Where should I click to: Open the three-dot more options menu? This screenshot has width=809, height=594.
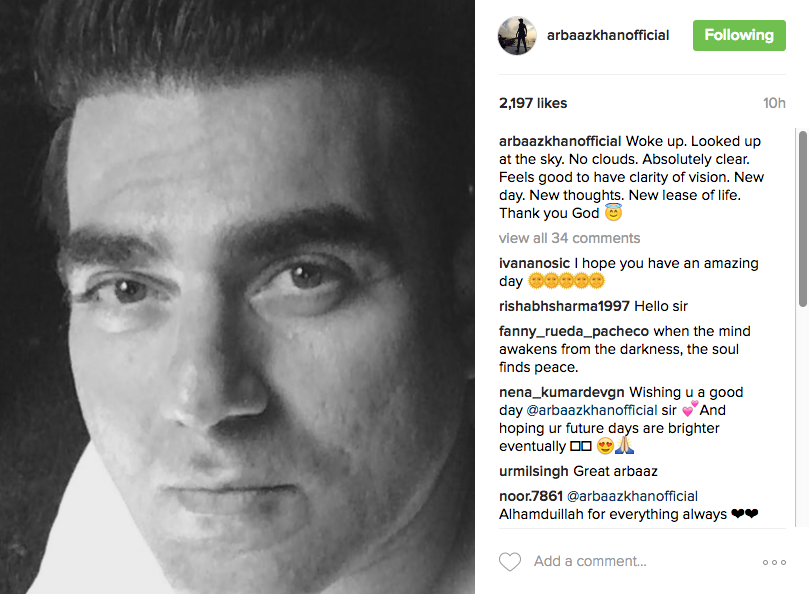[774, 562]
